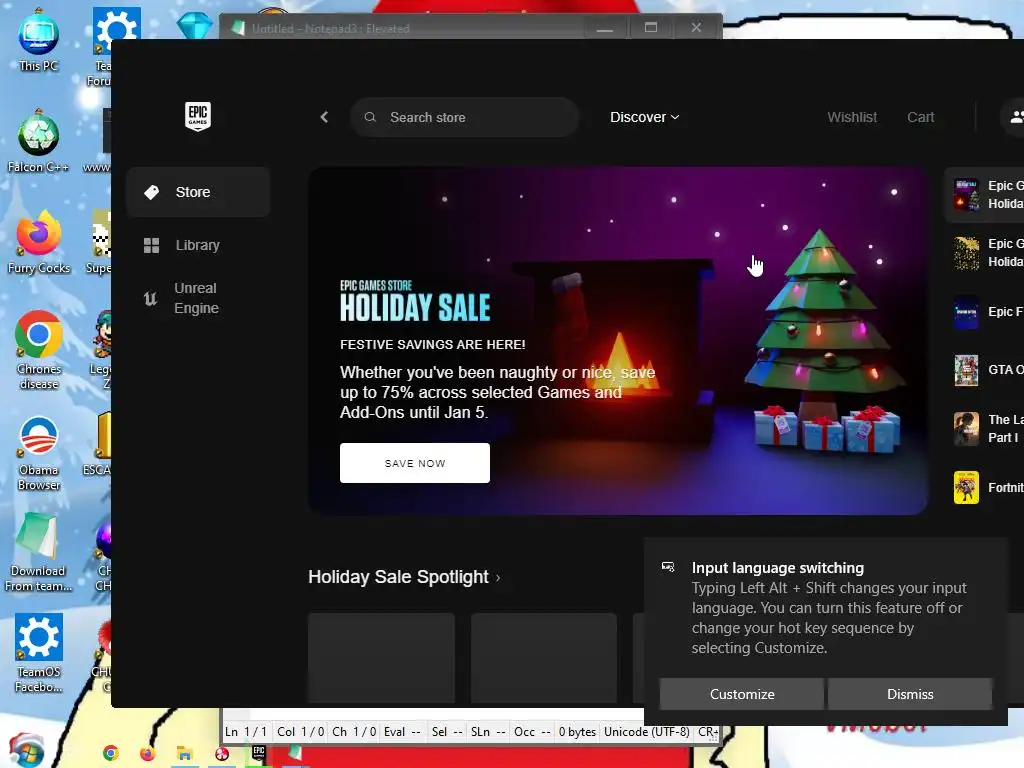This screenshot has width=1024, height=768.
Task: Open Chrome from the taskbar
Action: (110, 753)
